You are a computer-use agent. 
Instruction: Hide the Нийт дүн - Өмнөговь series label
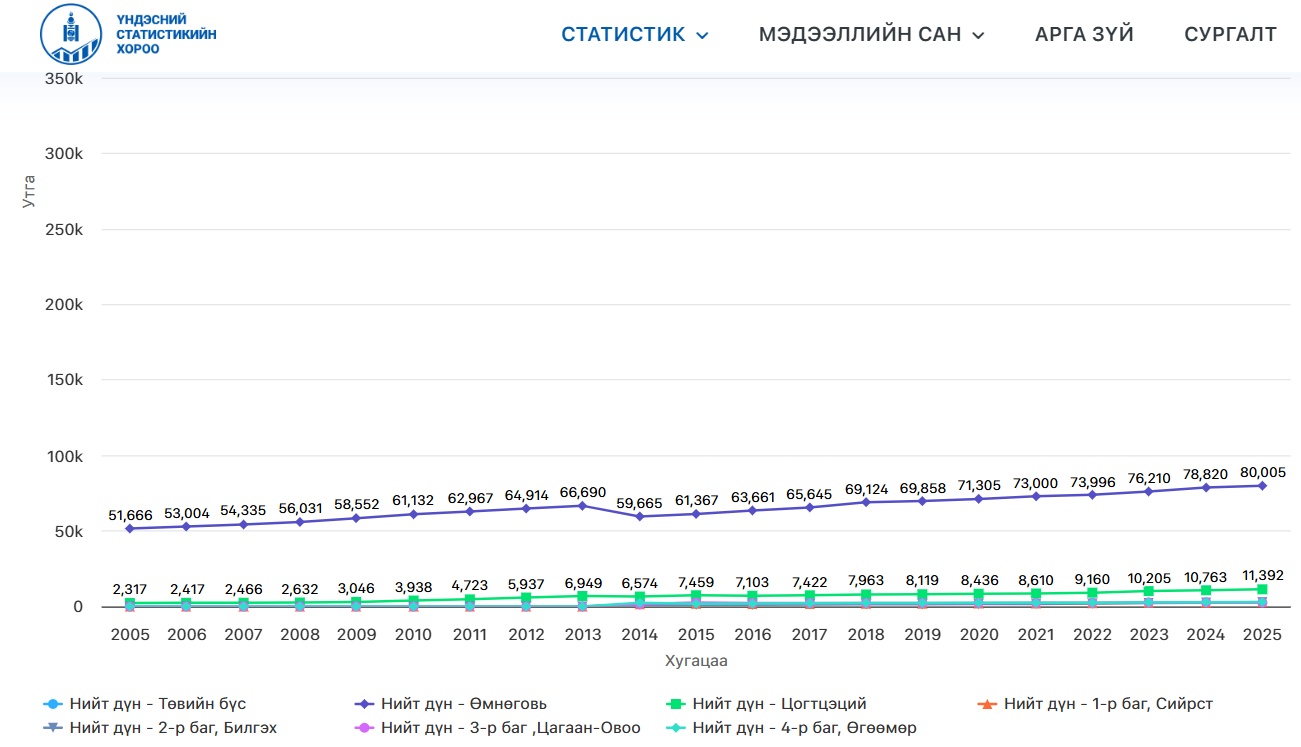click(x=464, y=704)
